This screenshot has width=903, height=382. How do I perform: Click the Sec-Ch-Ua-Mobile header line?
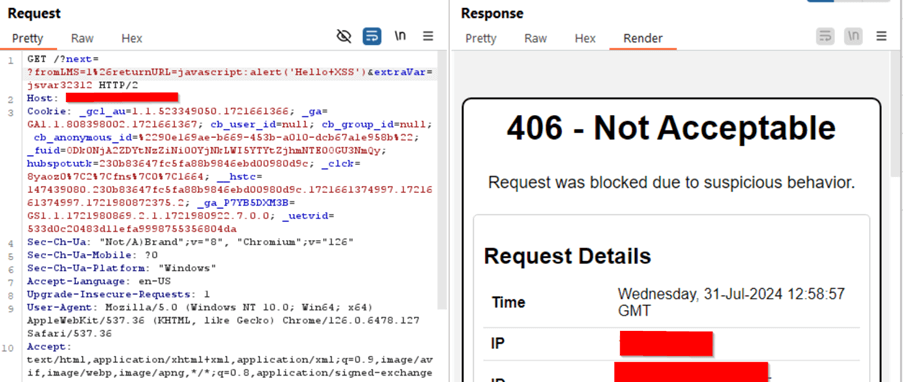tap(93, 255)
